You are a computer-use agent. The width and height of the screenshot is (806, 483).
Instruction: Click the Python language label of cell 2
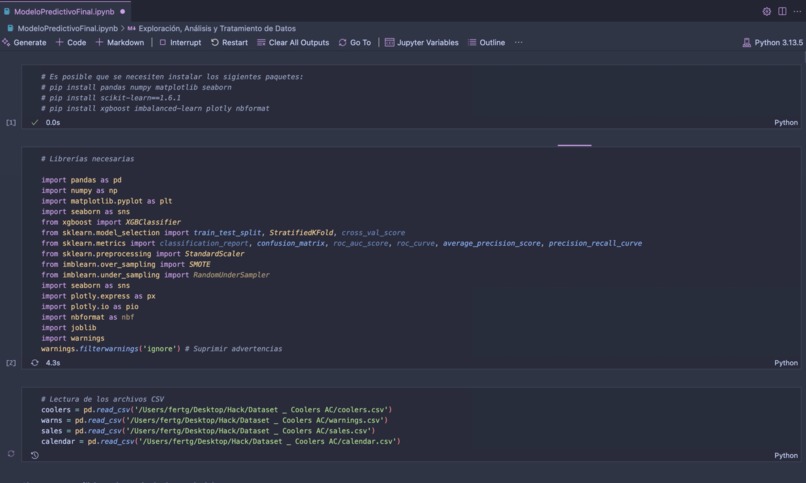pyautogui.click(x=786, y=363)
